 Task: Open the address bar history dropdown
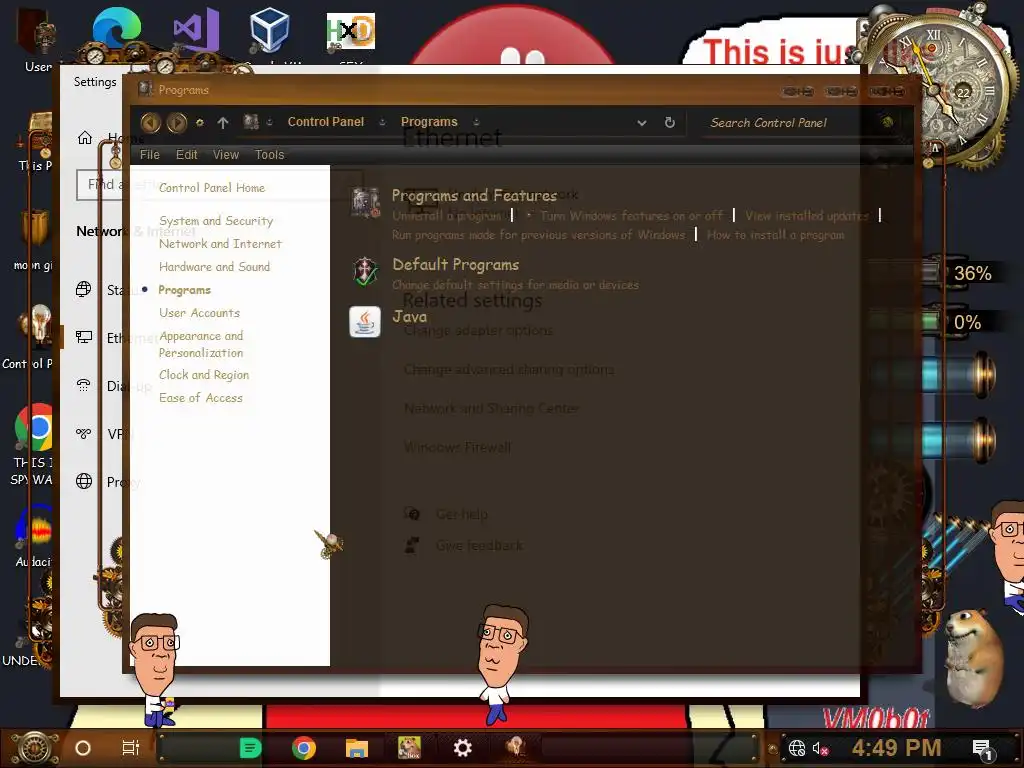[642, 122]
